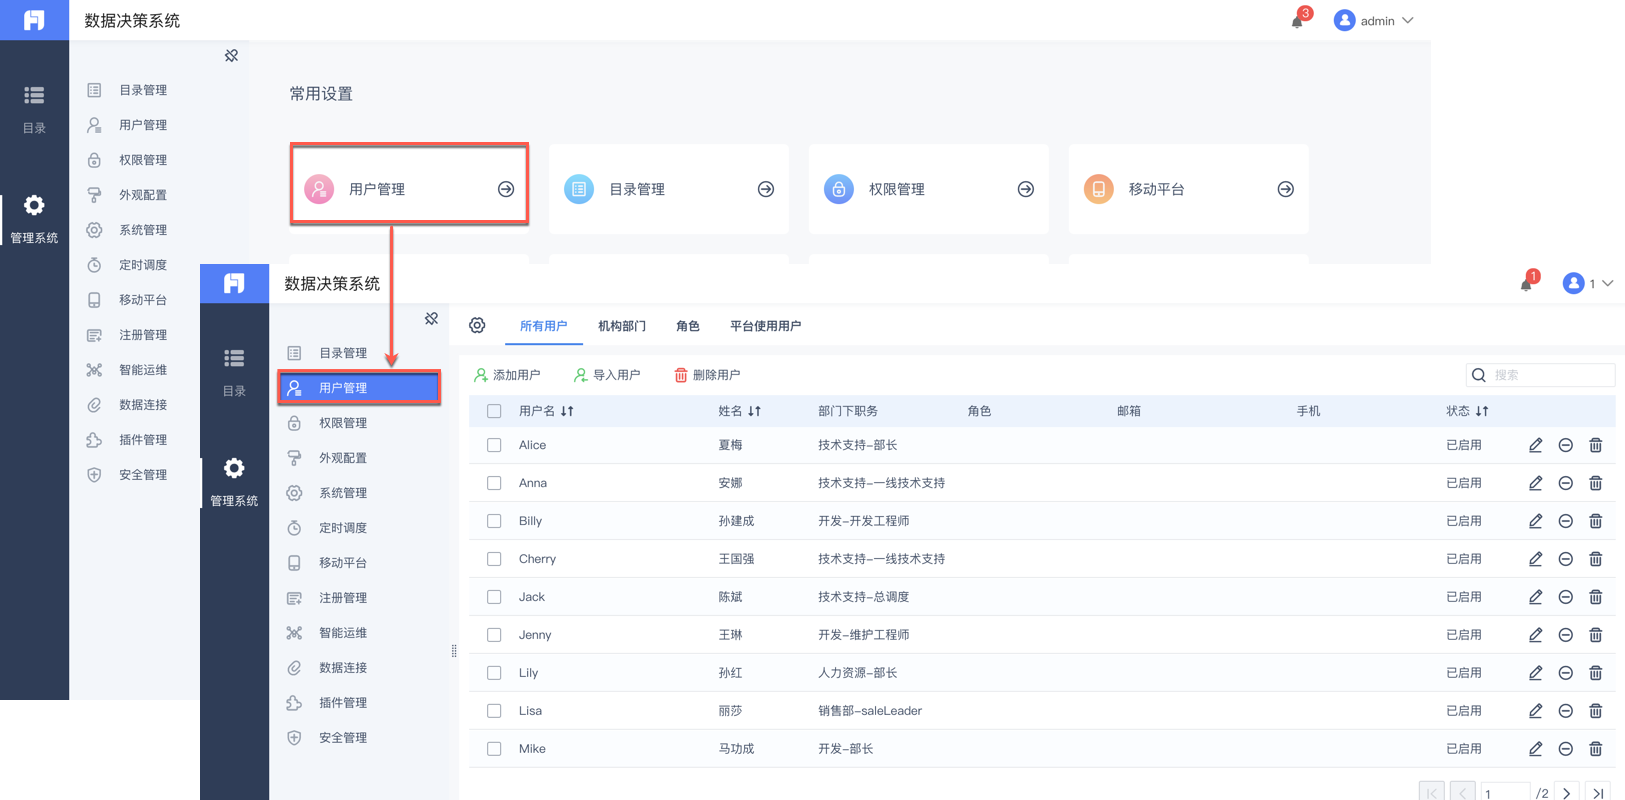Image resolution: width=1625 pixels, height=800 pixels.
Task: Click the search magnifier icon
Action: tap(1479, 375)
